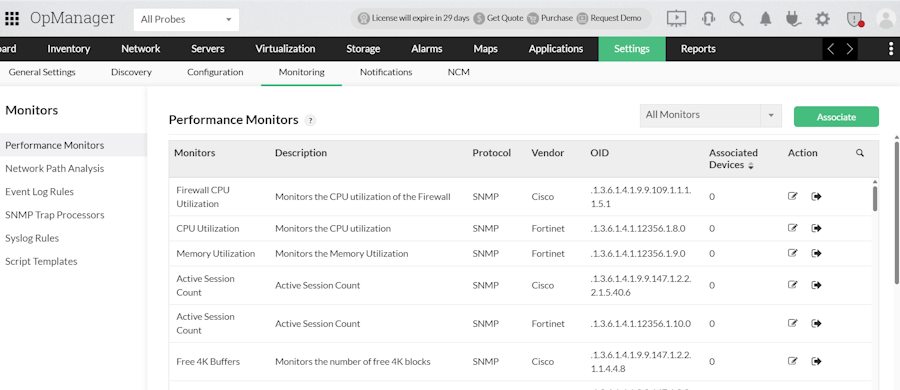This screenshot has height=390, width=900.
Task: Open the Alarms menu tab
Action: [x=426, y=49]
